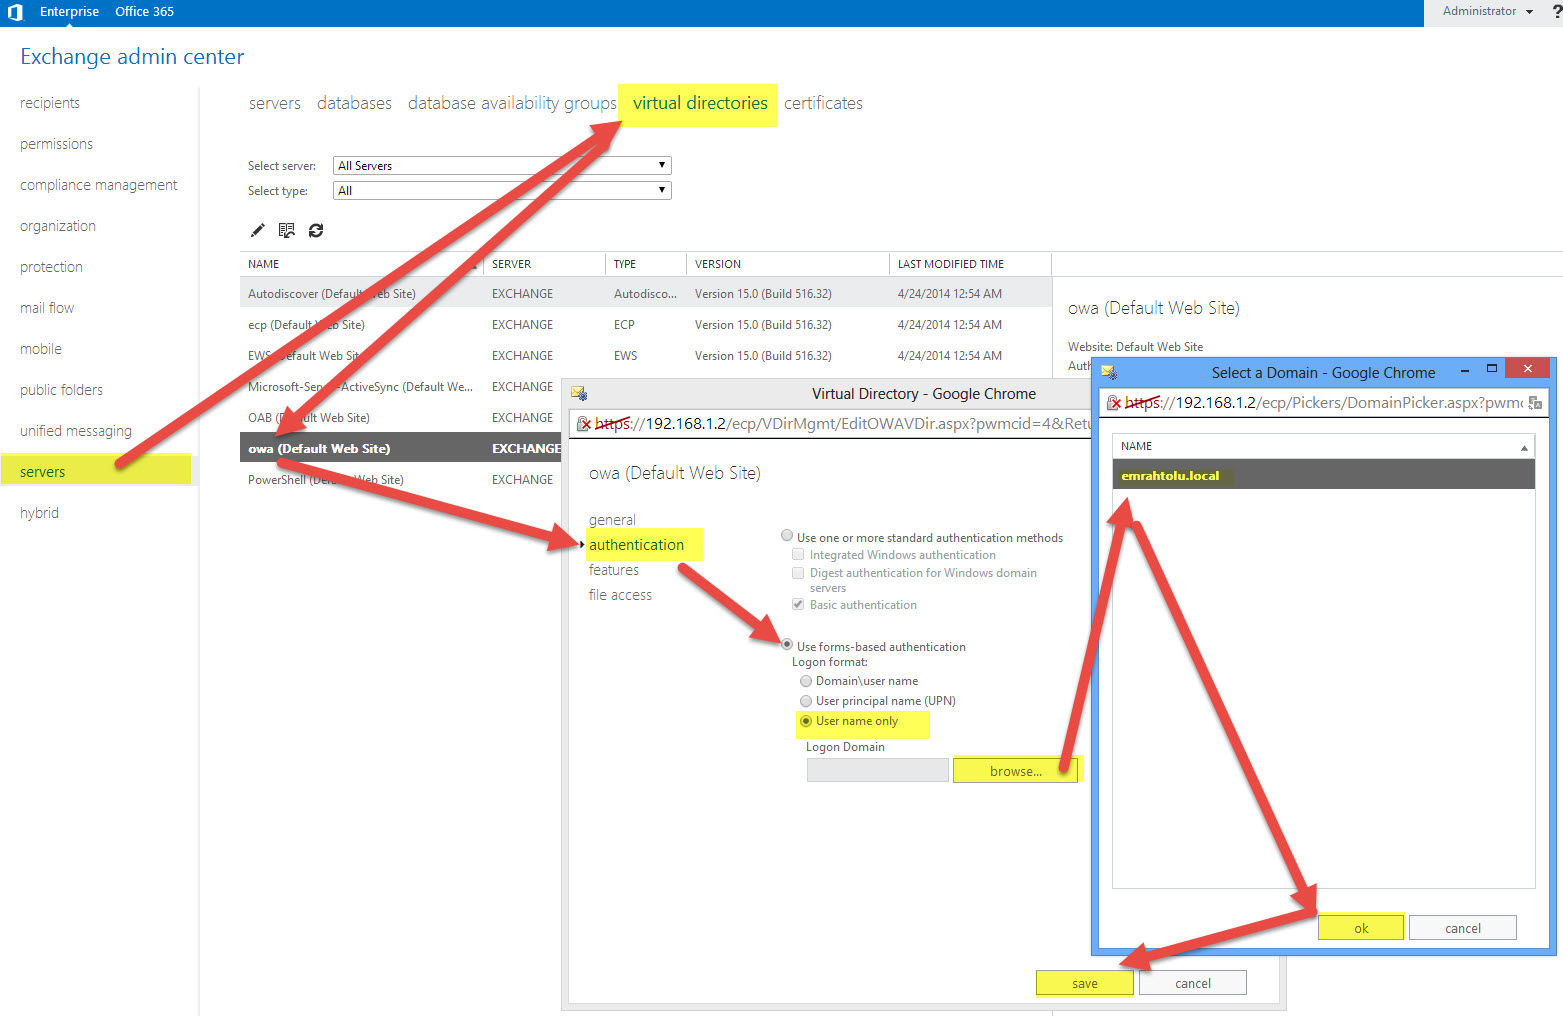This screenshot has width=1563, height=1016.
Task: Go to organization in left navigation
Action: tap(58, 226)
